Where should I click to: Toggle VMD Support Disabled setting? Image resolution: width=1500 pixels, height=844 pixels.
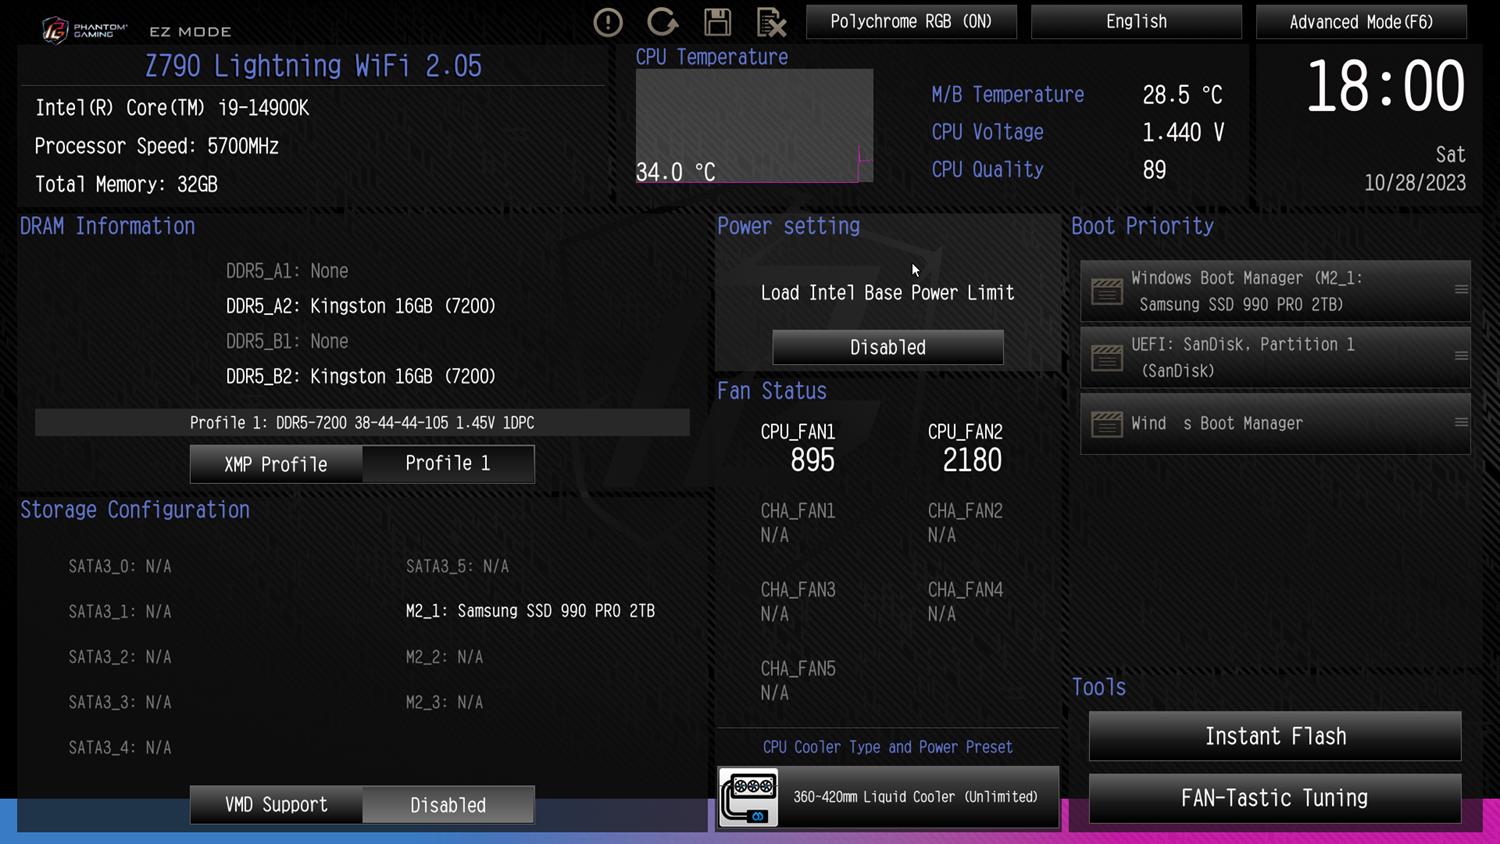(x=447, y=805)
